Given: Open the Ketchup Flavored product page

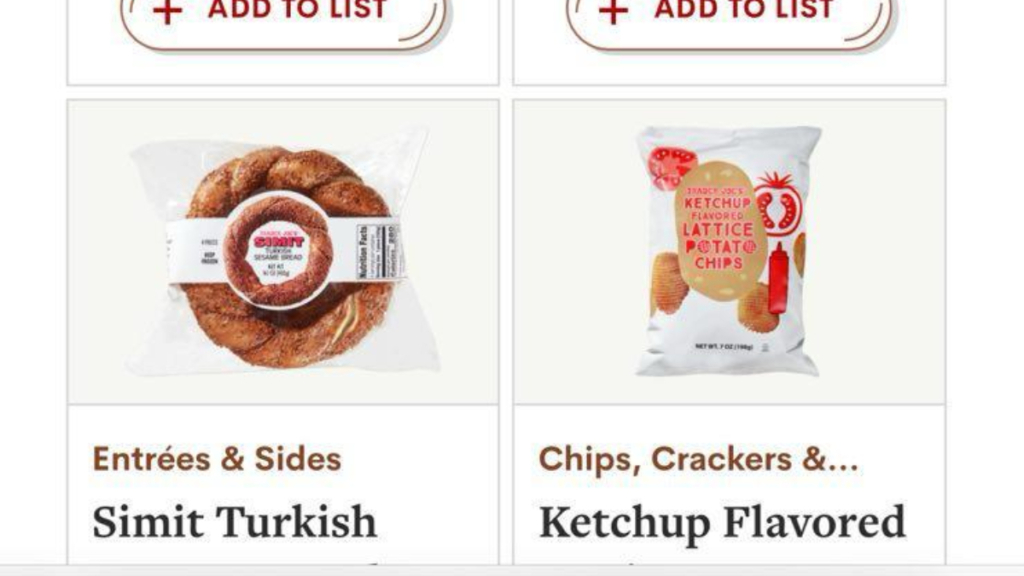Looking at the screenshot, I should [x=722, y=522].
